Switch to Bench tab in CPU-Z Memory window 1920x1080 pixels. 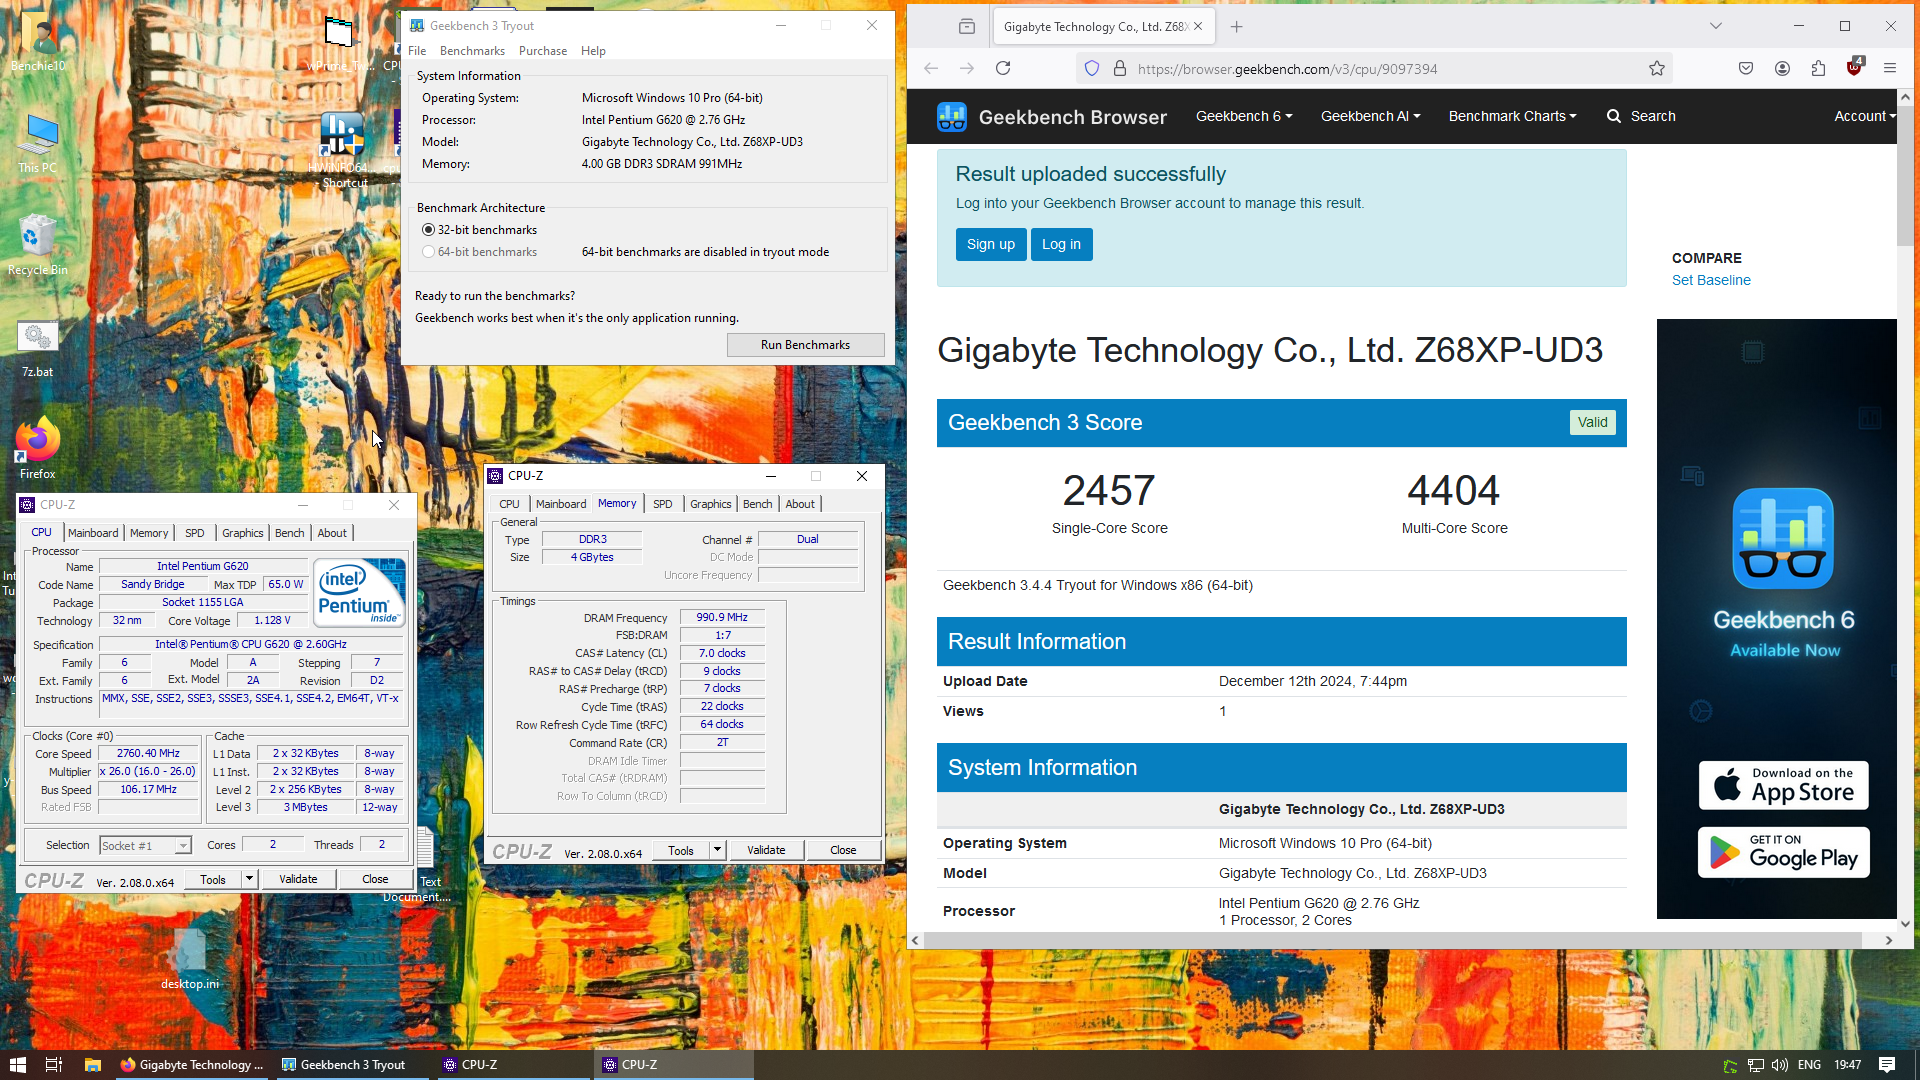(757, 504)
